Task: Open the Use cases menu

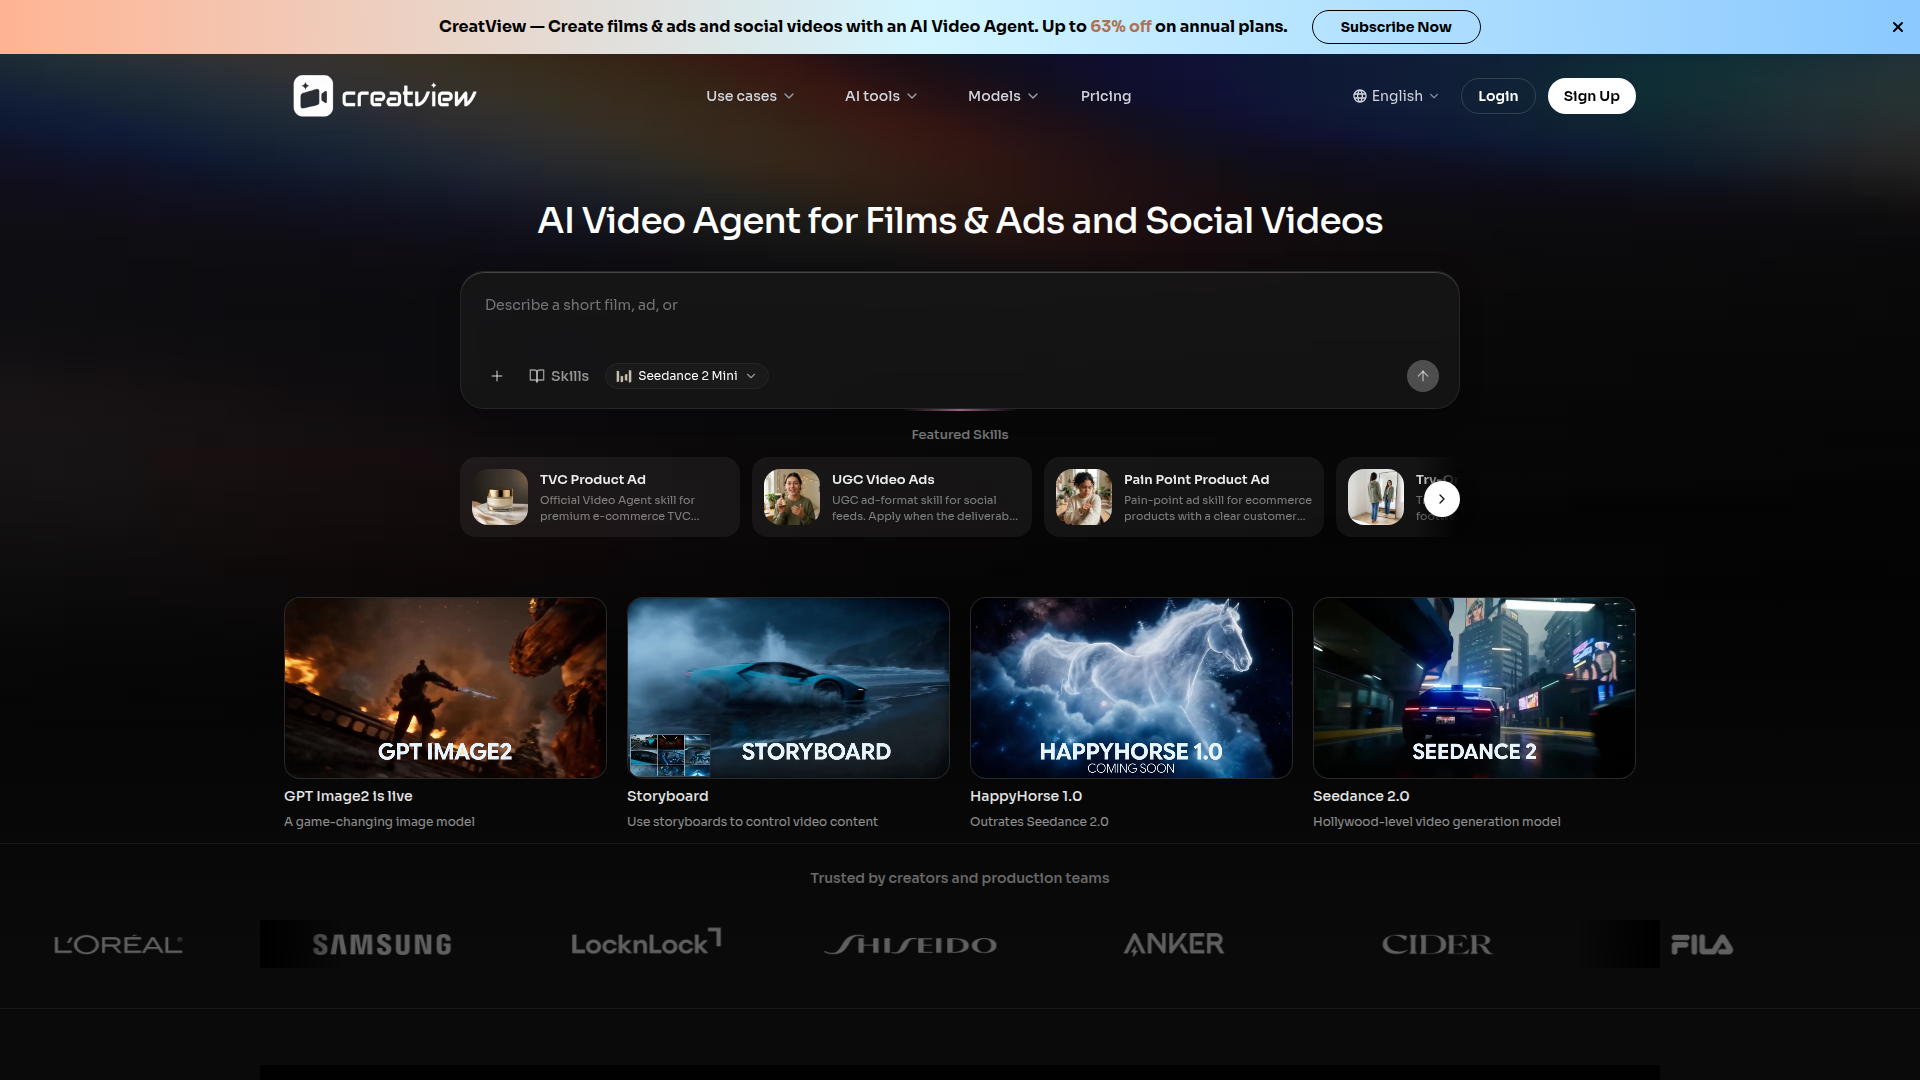Action: (750, 96)
